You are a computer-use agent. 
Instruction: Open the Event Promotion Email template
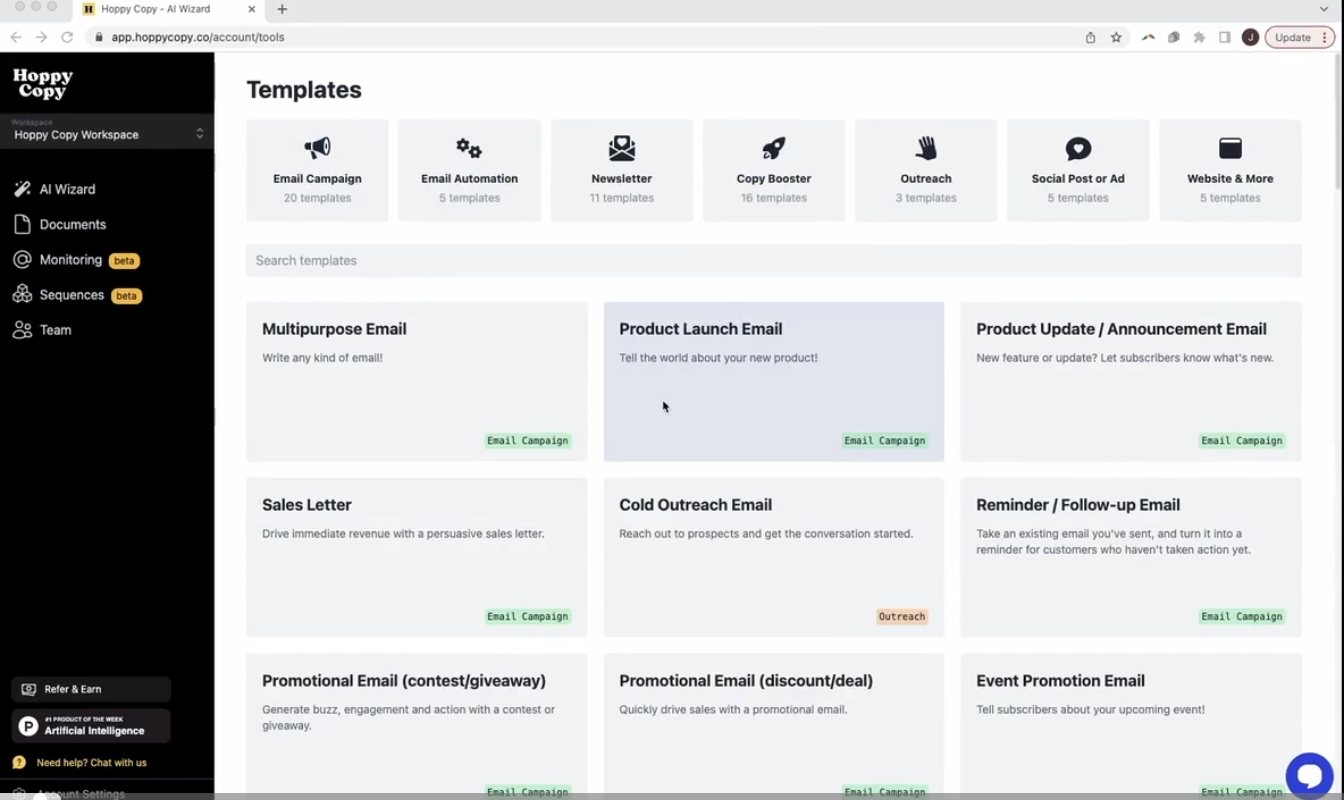pos(1131,726)
